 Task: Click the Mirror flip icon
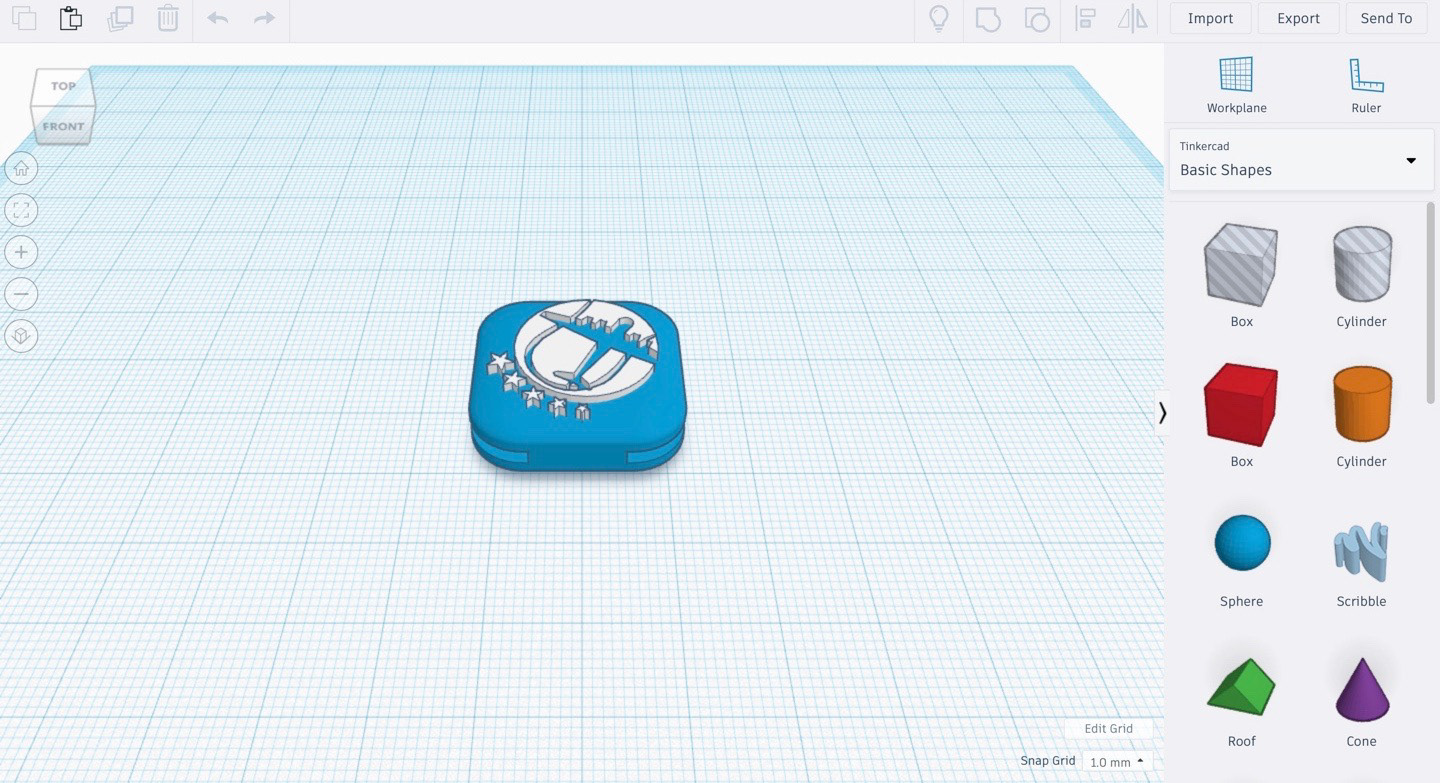(1132, 18)
